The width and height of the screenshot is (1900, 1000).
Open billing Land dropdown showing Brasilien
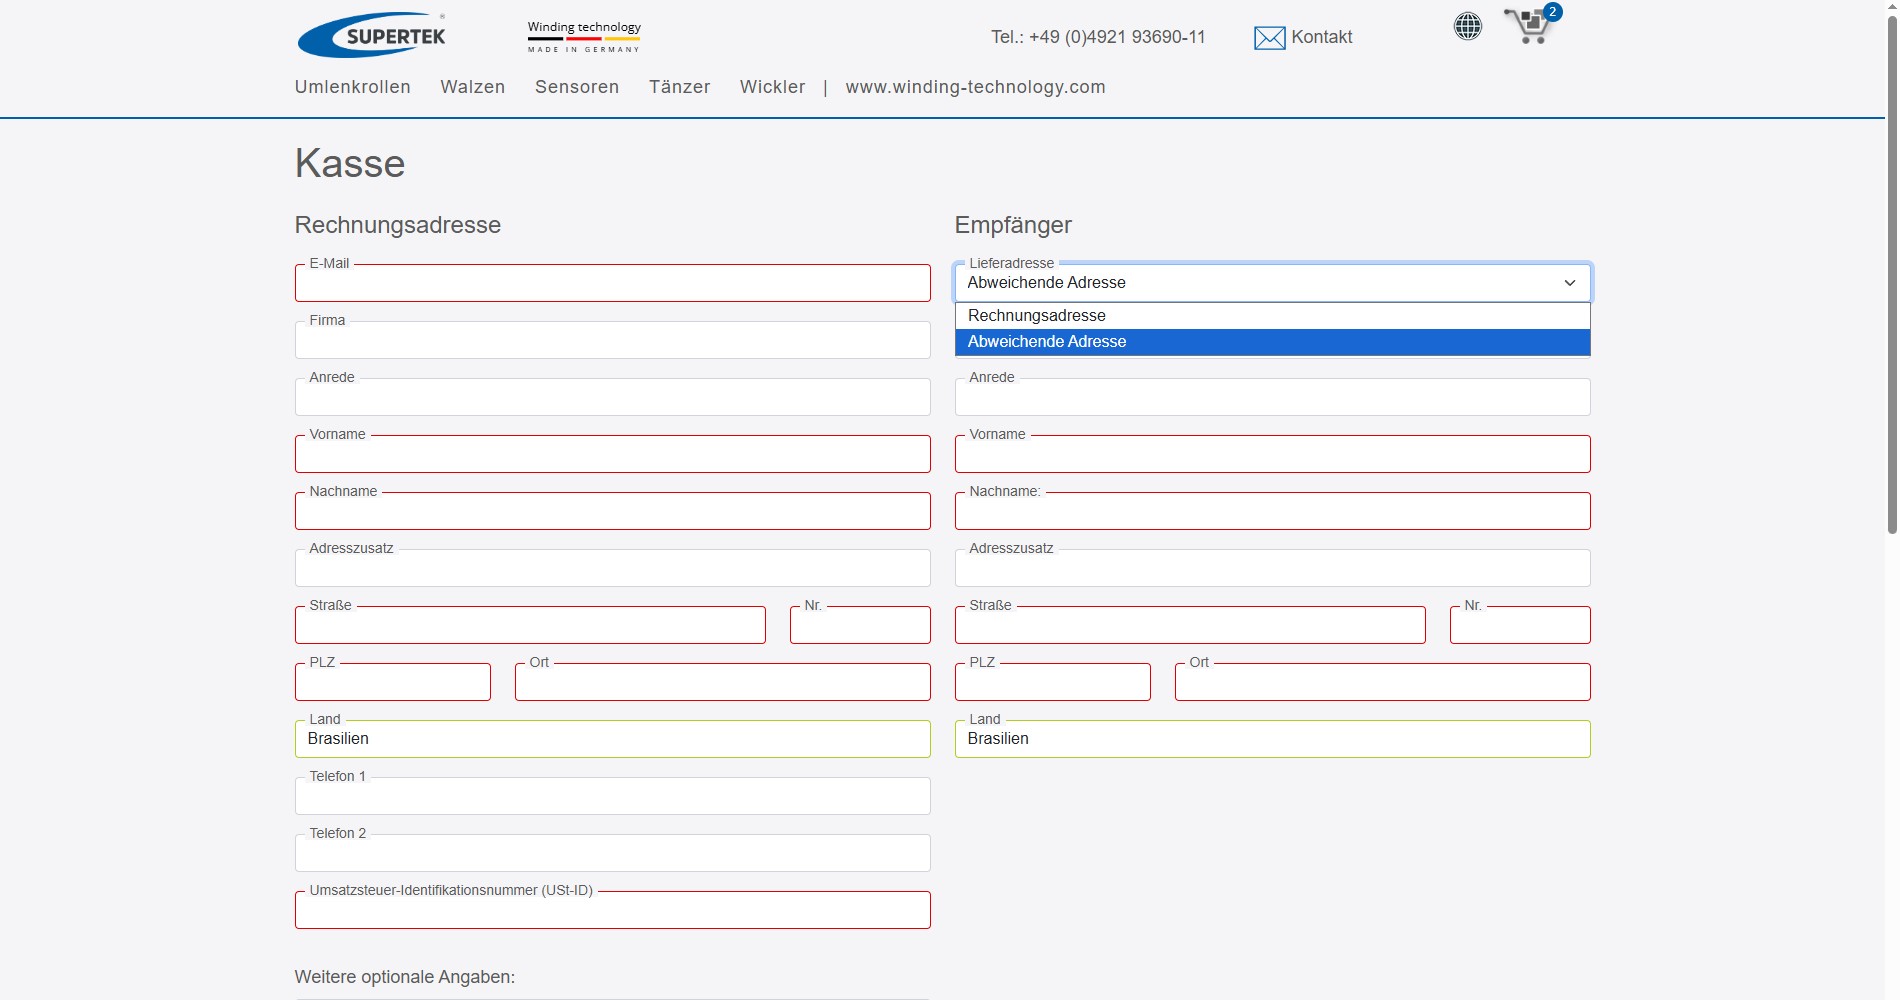click(x=612, y=739)
